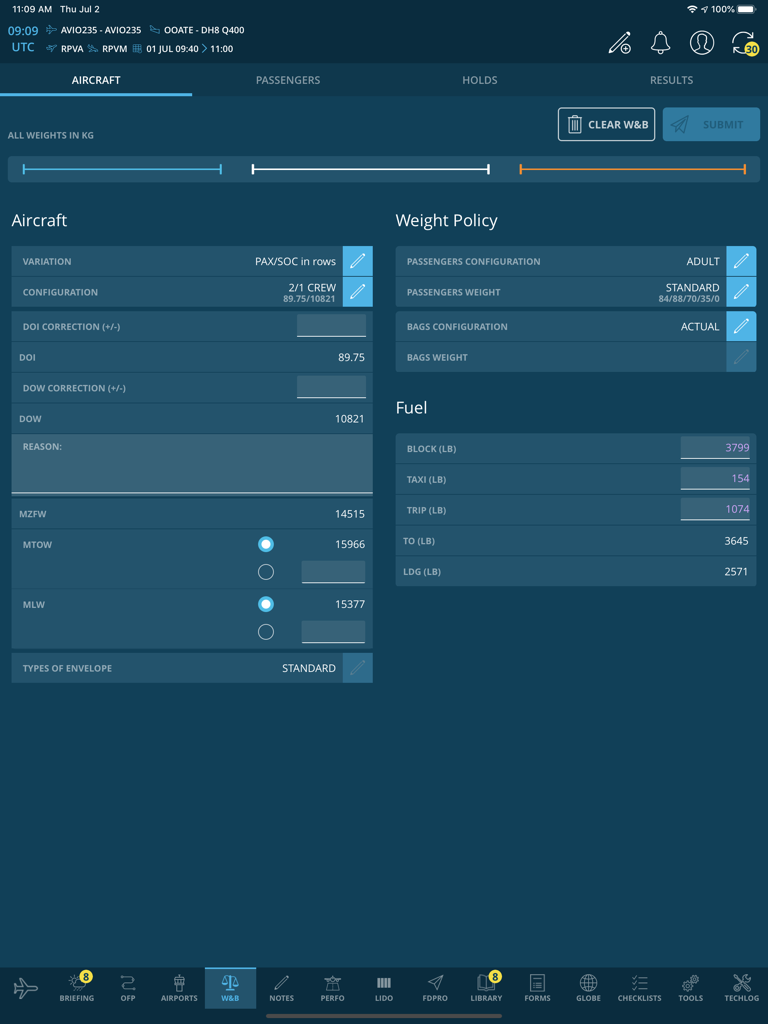Focus the custom MTOW input field
The width and height of the screenshot is (768, 1024).
point(333,572)
